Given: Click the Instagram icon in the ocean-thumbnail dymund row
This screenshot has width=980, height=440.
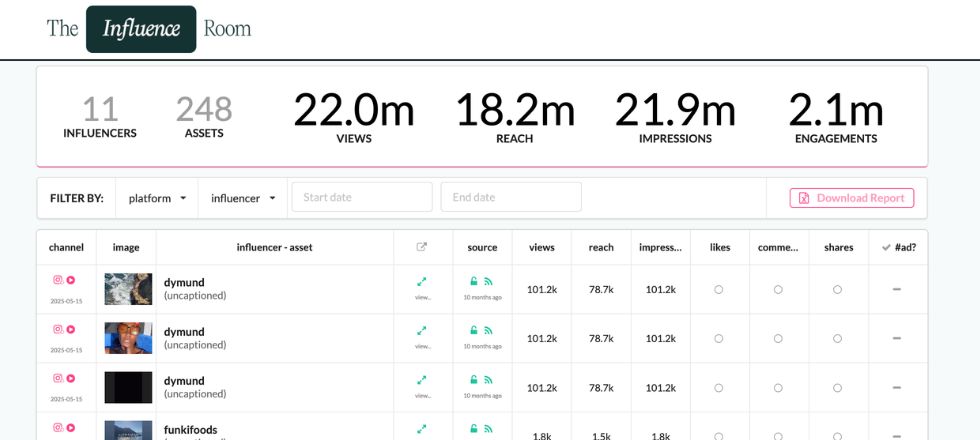Looking at the screenshot, I should click(58, 280).
